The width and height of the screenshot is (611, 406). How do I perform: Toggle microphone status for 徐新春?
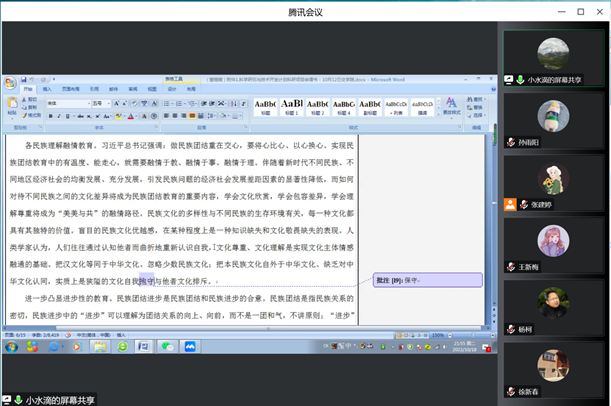pyautogui.click(x=511, y=392)
